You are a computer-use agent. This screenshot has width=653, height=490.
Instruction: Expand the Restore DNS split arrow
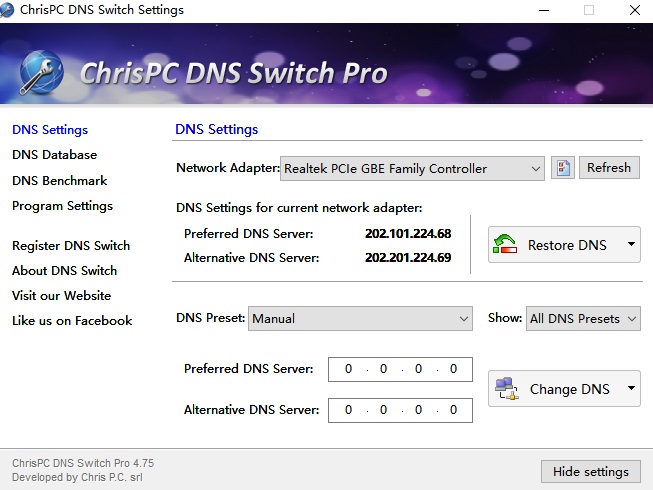(631, 244)
